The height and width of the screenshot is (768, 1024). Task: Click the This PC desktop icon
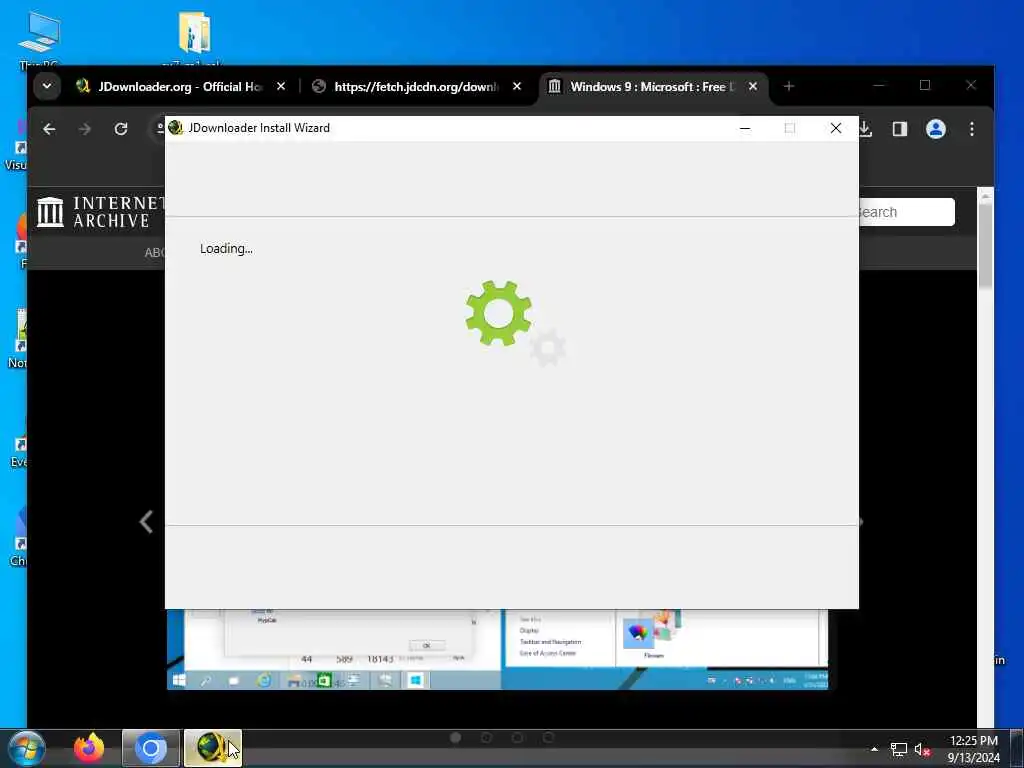39,39
